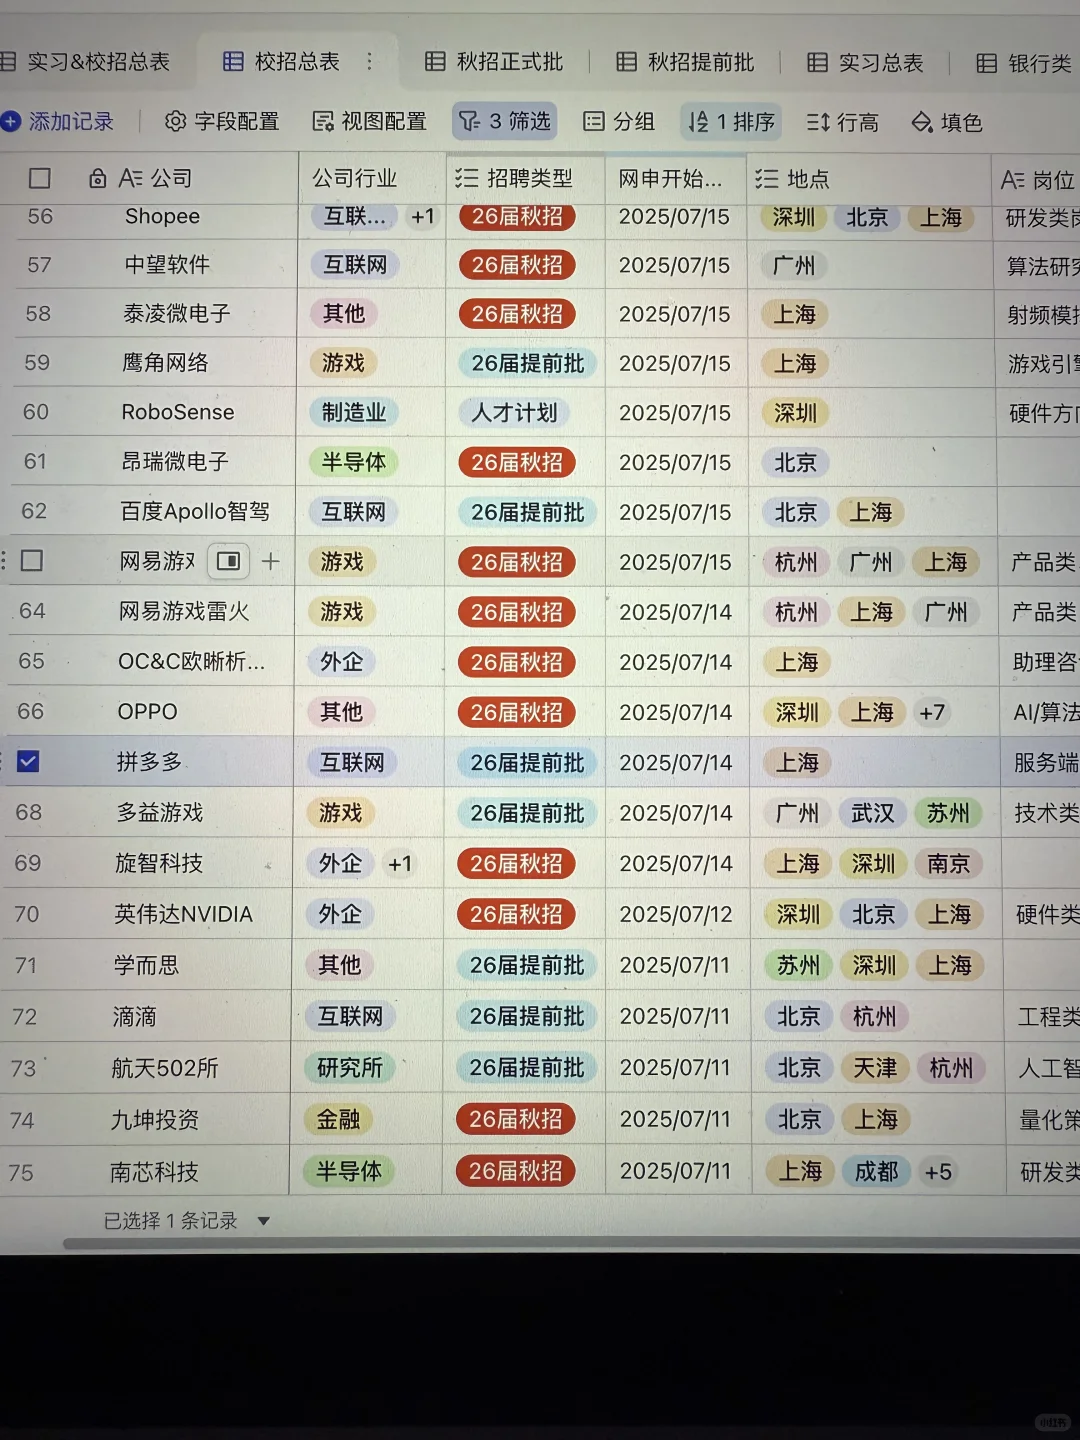Open the 3 筛选 filter panel
This screenshot has width=1080, height=1440.
504,122
